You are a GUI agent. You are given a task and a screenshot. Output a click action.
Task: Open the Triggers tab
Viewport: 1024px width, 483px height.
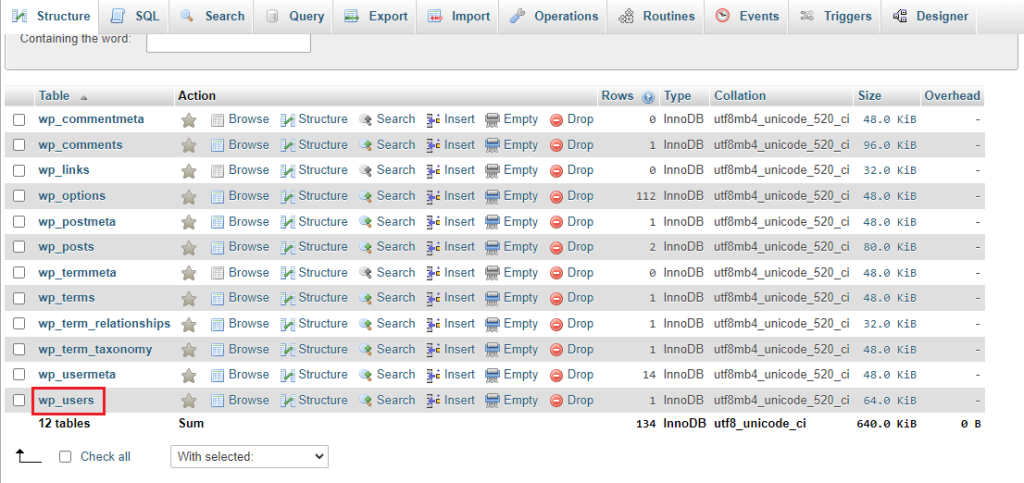point(834,16)
